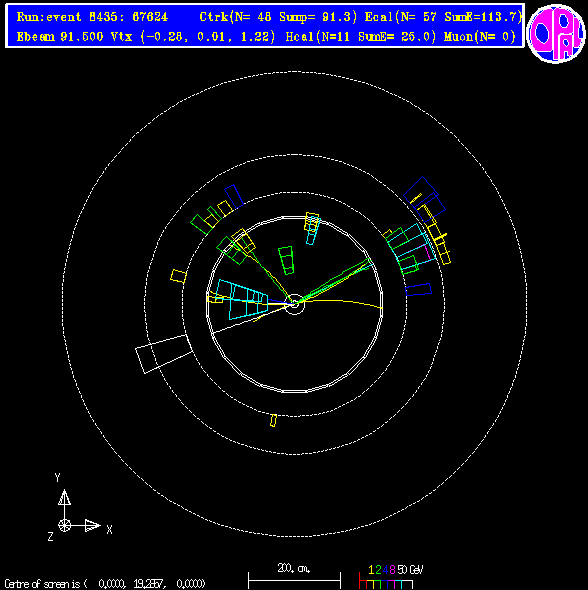Click the GeV energy color legend
The width and height of the screenshot is (588, 590).
point(391,579)
